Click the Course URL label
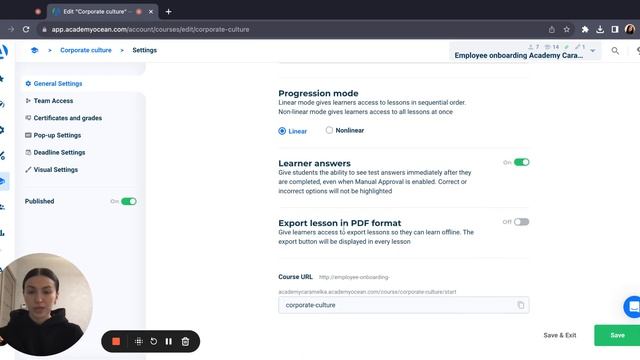 pos(296,277)
